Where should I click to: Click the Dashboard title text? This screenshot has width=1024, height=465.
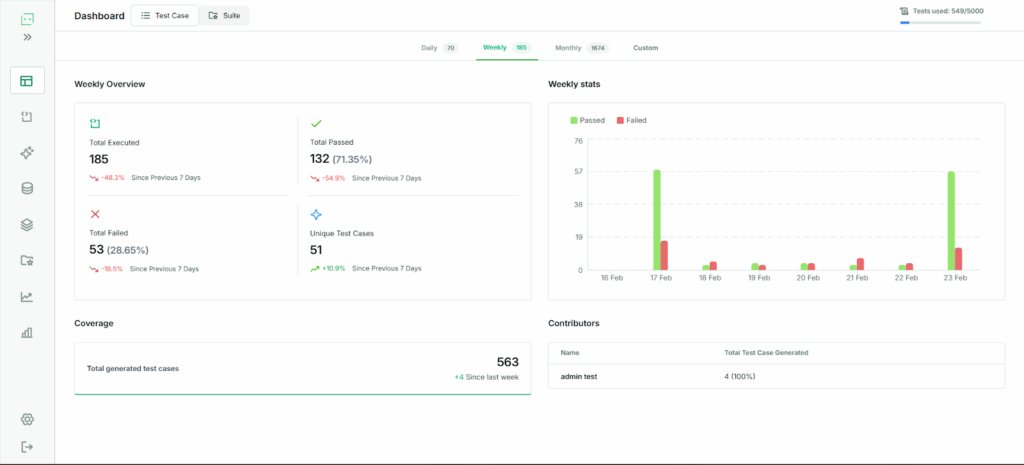(99, 16)
